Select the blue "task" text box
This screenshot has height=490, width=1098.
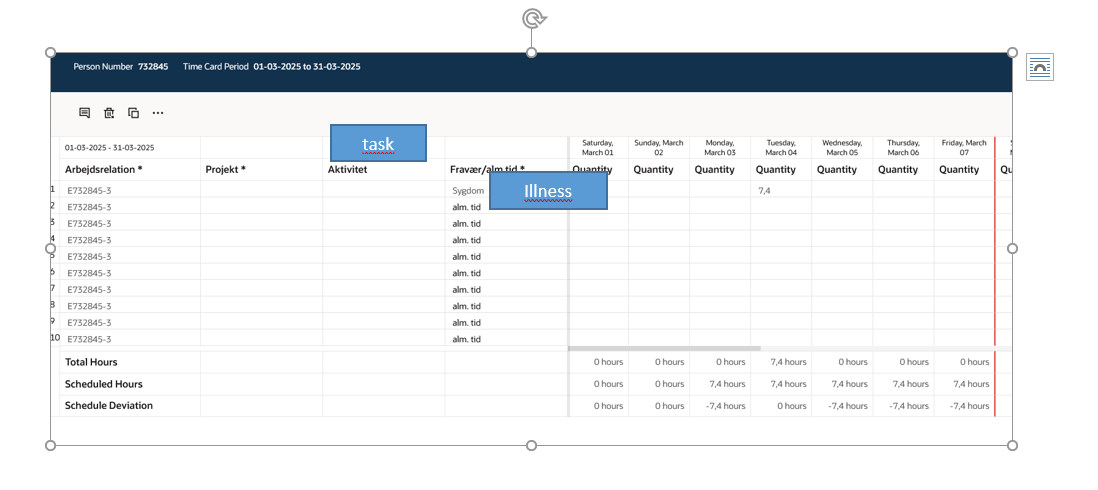[378, 143]
